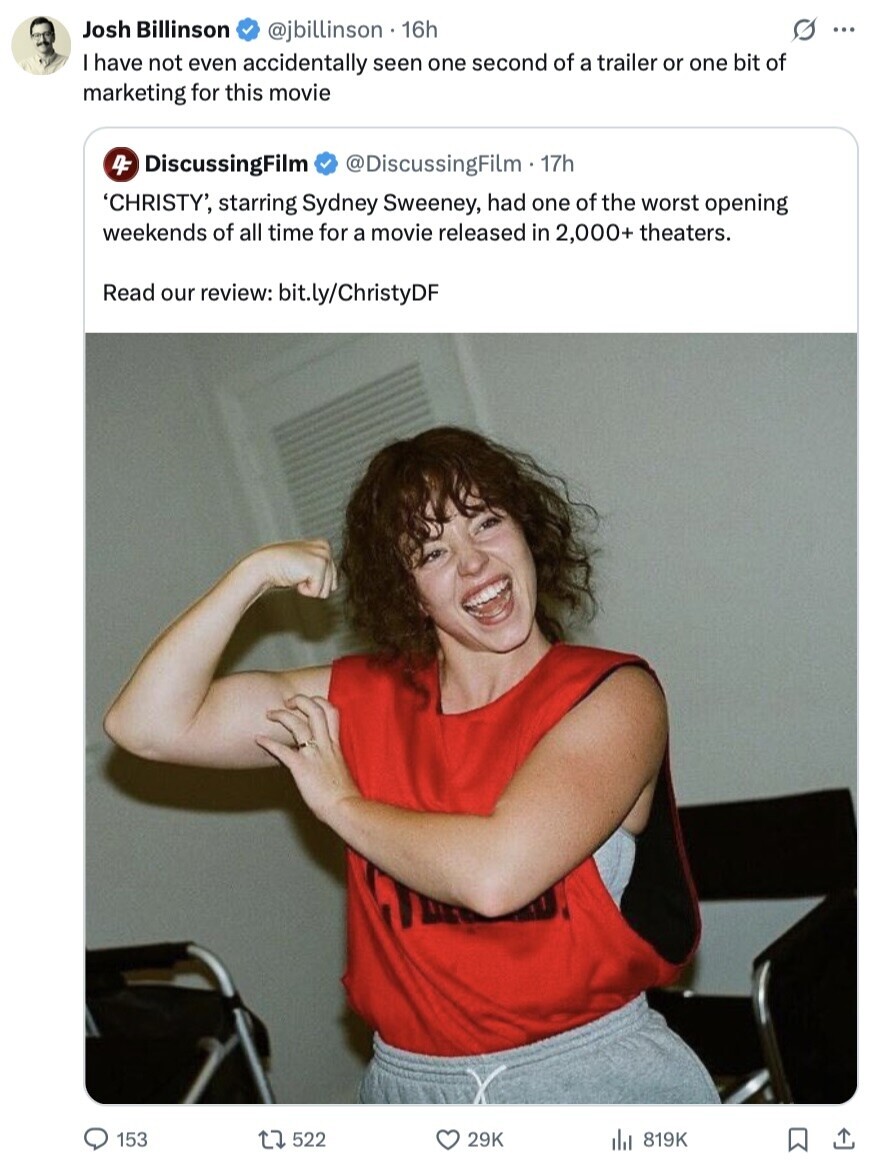Screen dimensions: 878x1168
Task: Open Josh Billinson's profile avatar
Action: click(41, 45)
